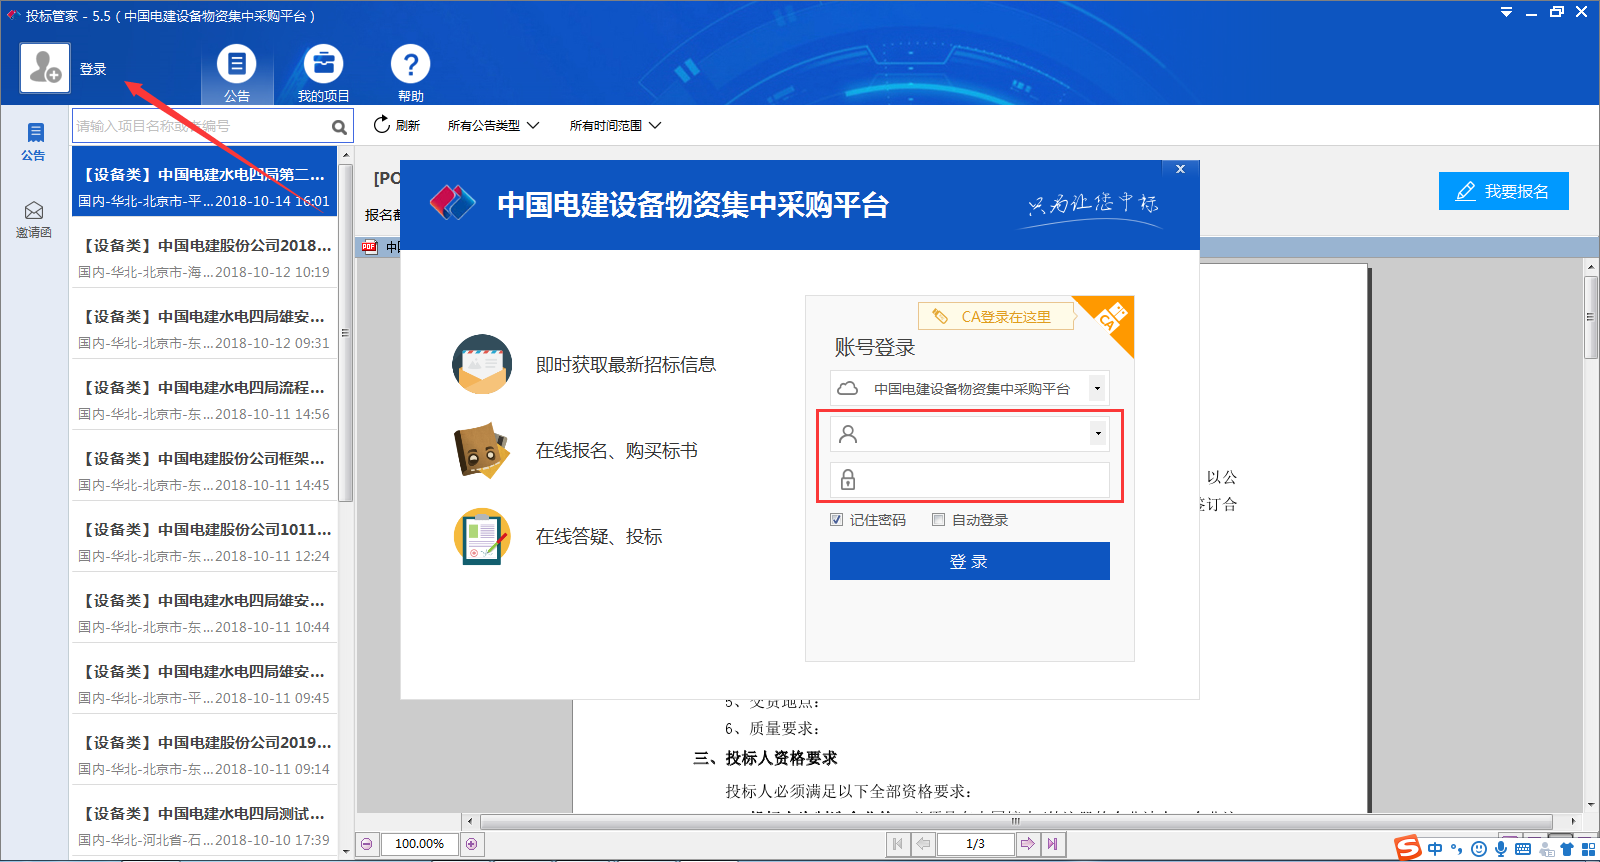Click the CA登录在这里 hint label
Image resolution: width=1600 pixels, height=862 pixels.
pos(996,316)
